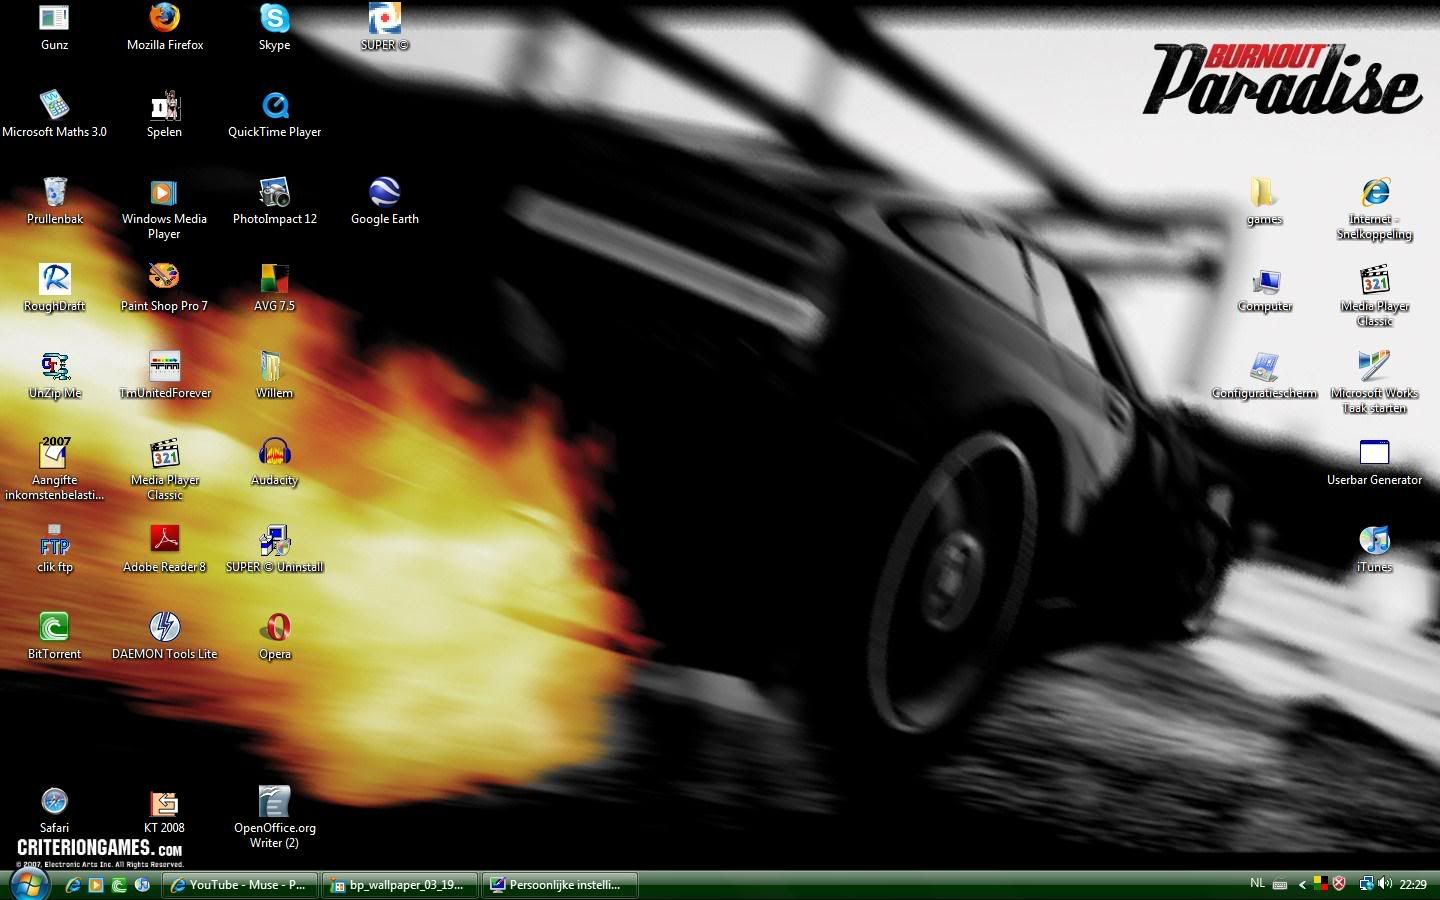Click Internet Explorer quick launch icon
Viewport: 1440px width, 900px height.
[x=73, y=885]
